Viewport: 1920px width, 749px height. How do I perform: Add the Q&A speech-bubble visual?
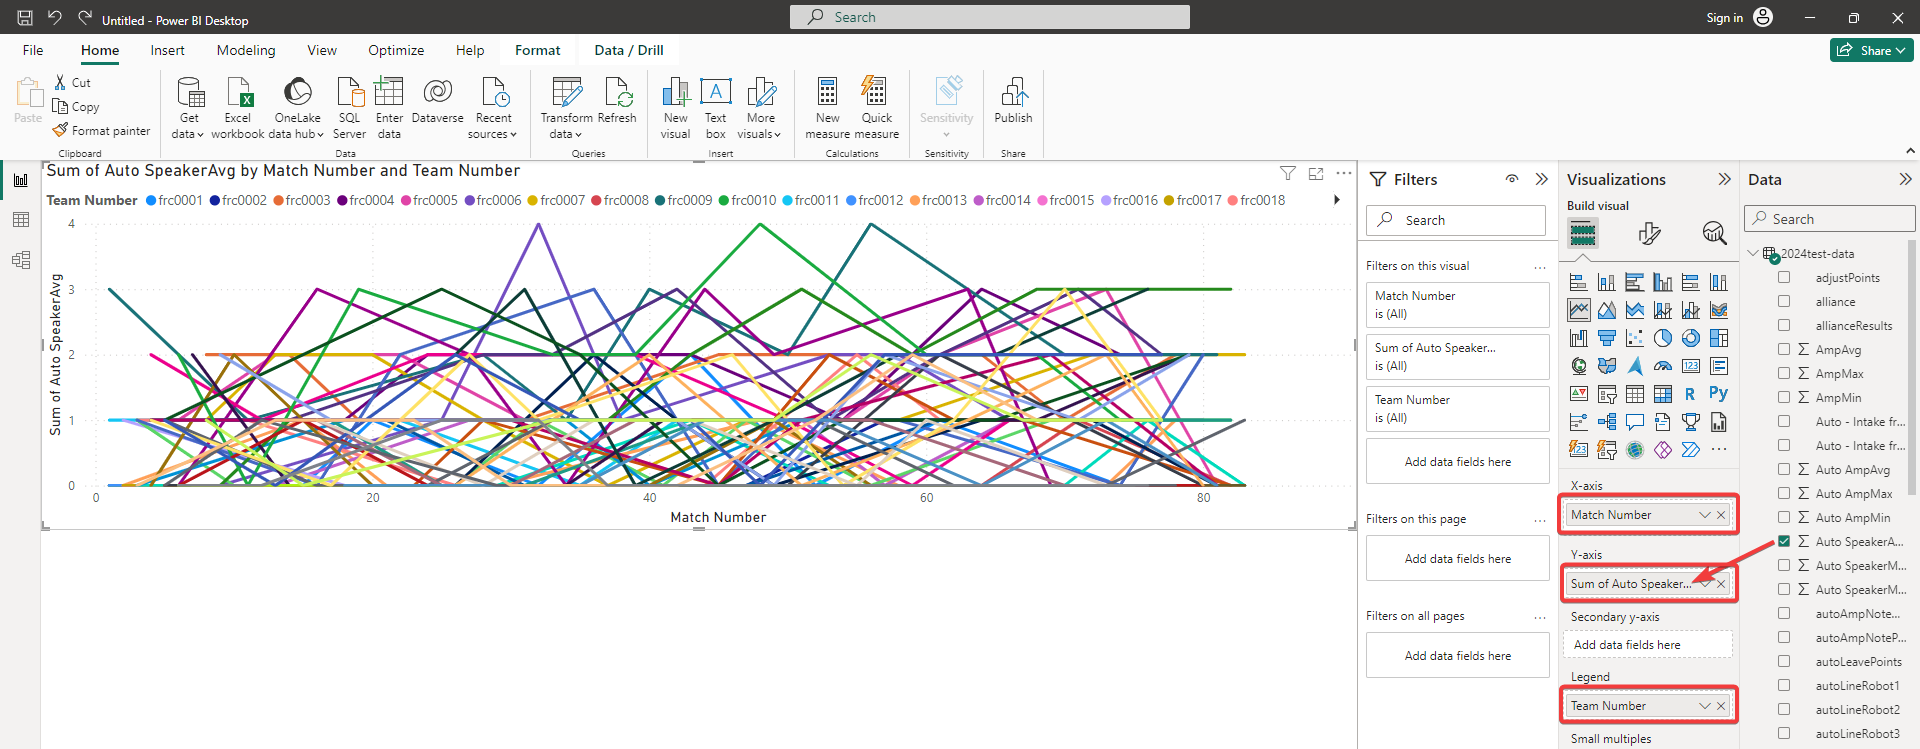point(1635,422)
